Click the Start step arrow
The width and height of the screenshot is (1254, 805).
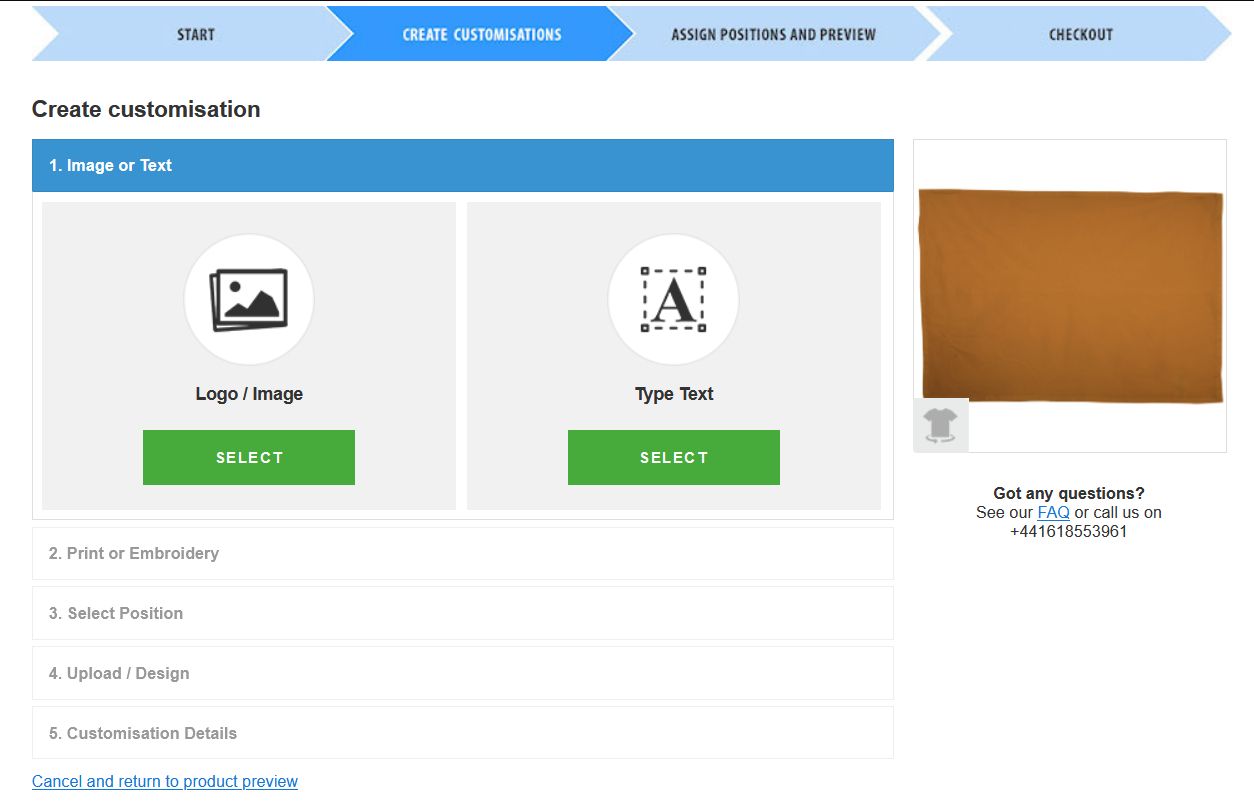coord(195,33)
